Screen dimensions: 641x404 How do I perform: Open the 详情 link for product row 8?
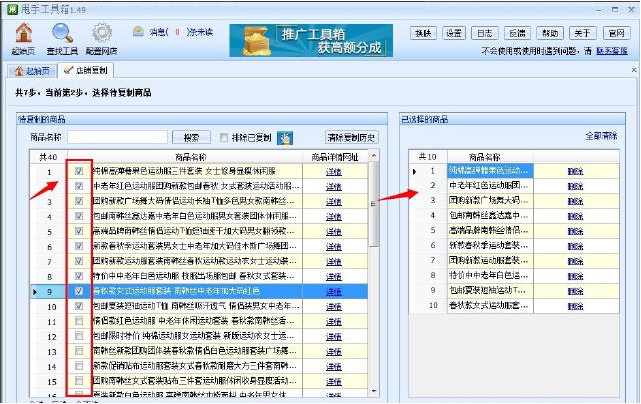click(334, 277)
